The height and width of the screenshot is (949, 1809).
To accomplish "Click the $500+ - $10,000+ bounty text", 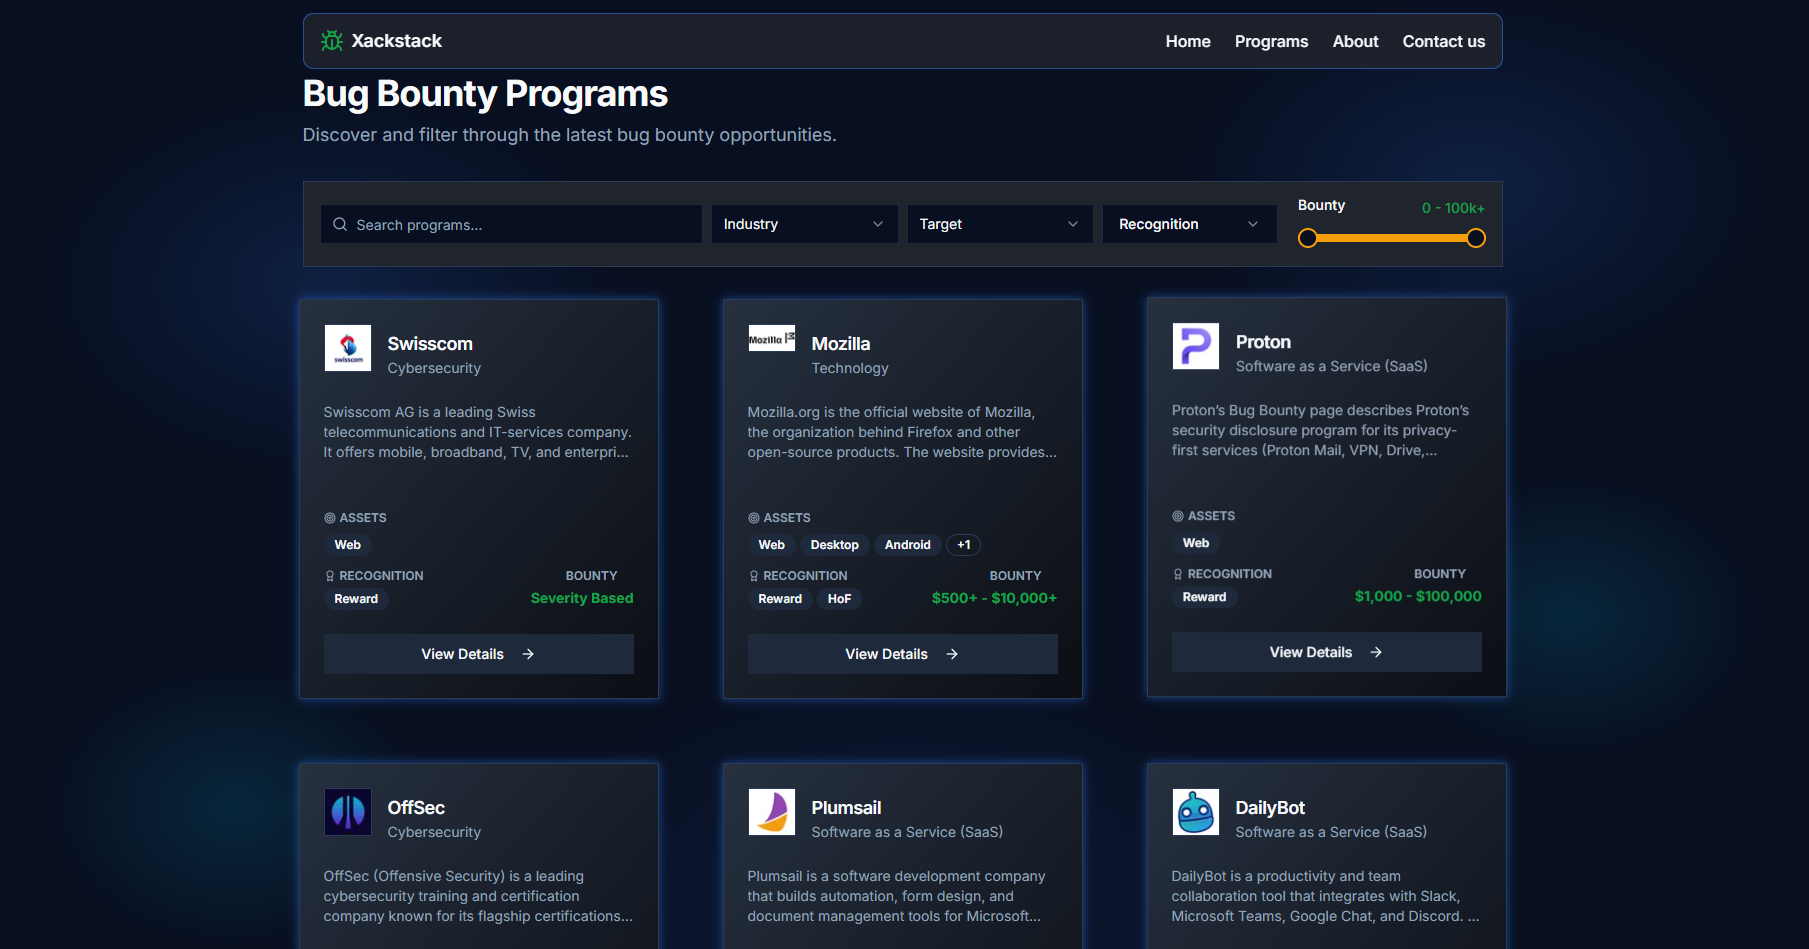I will 994,598.
